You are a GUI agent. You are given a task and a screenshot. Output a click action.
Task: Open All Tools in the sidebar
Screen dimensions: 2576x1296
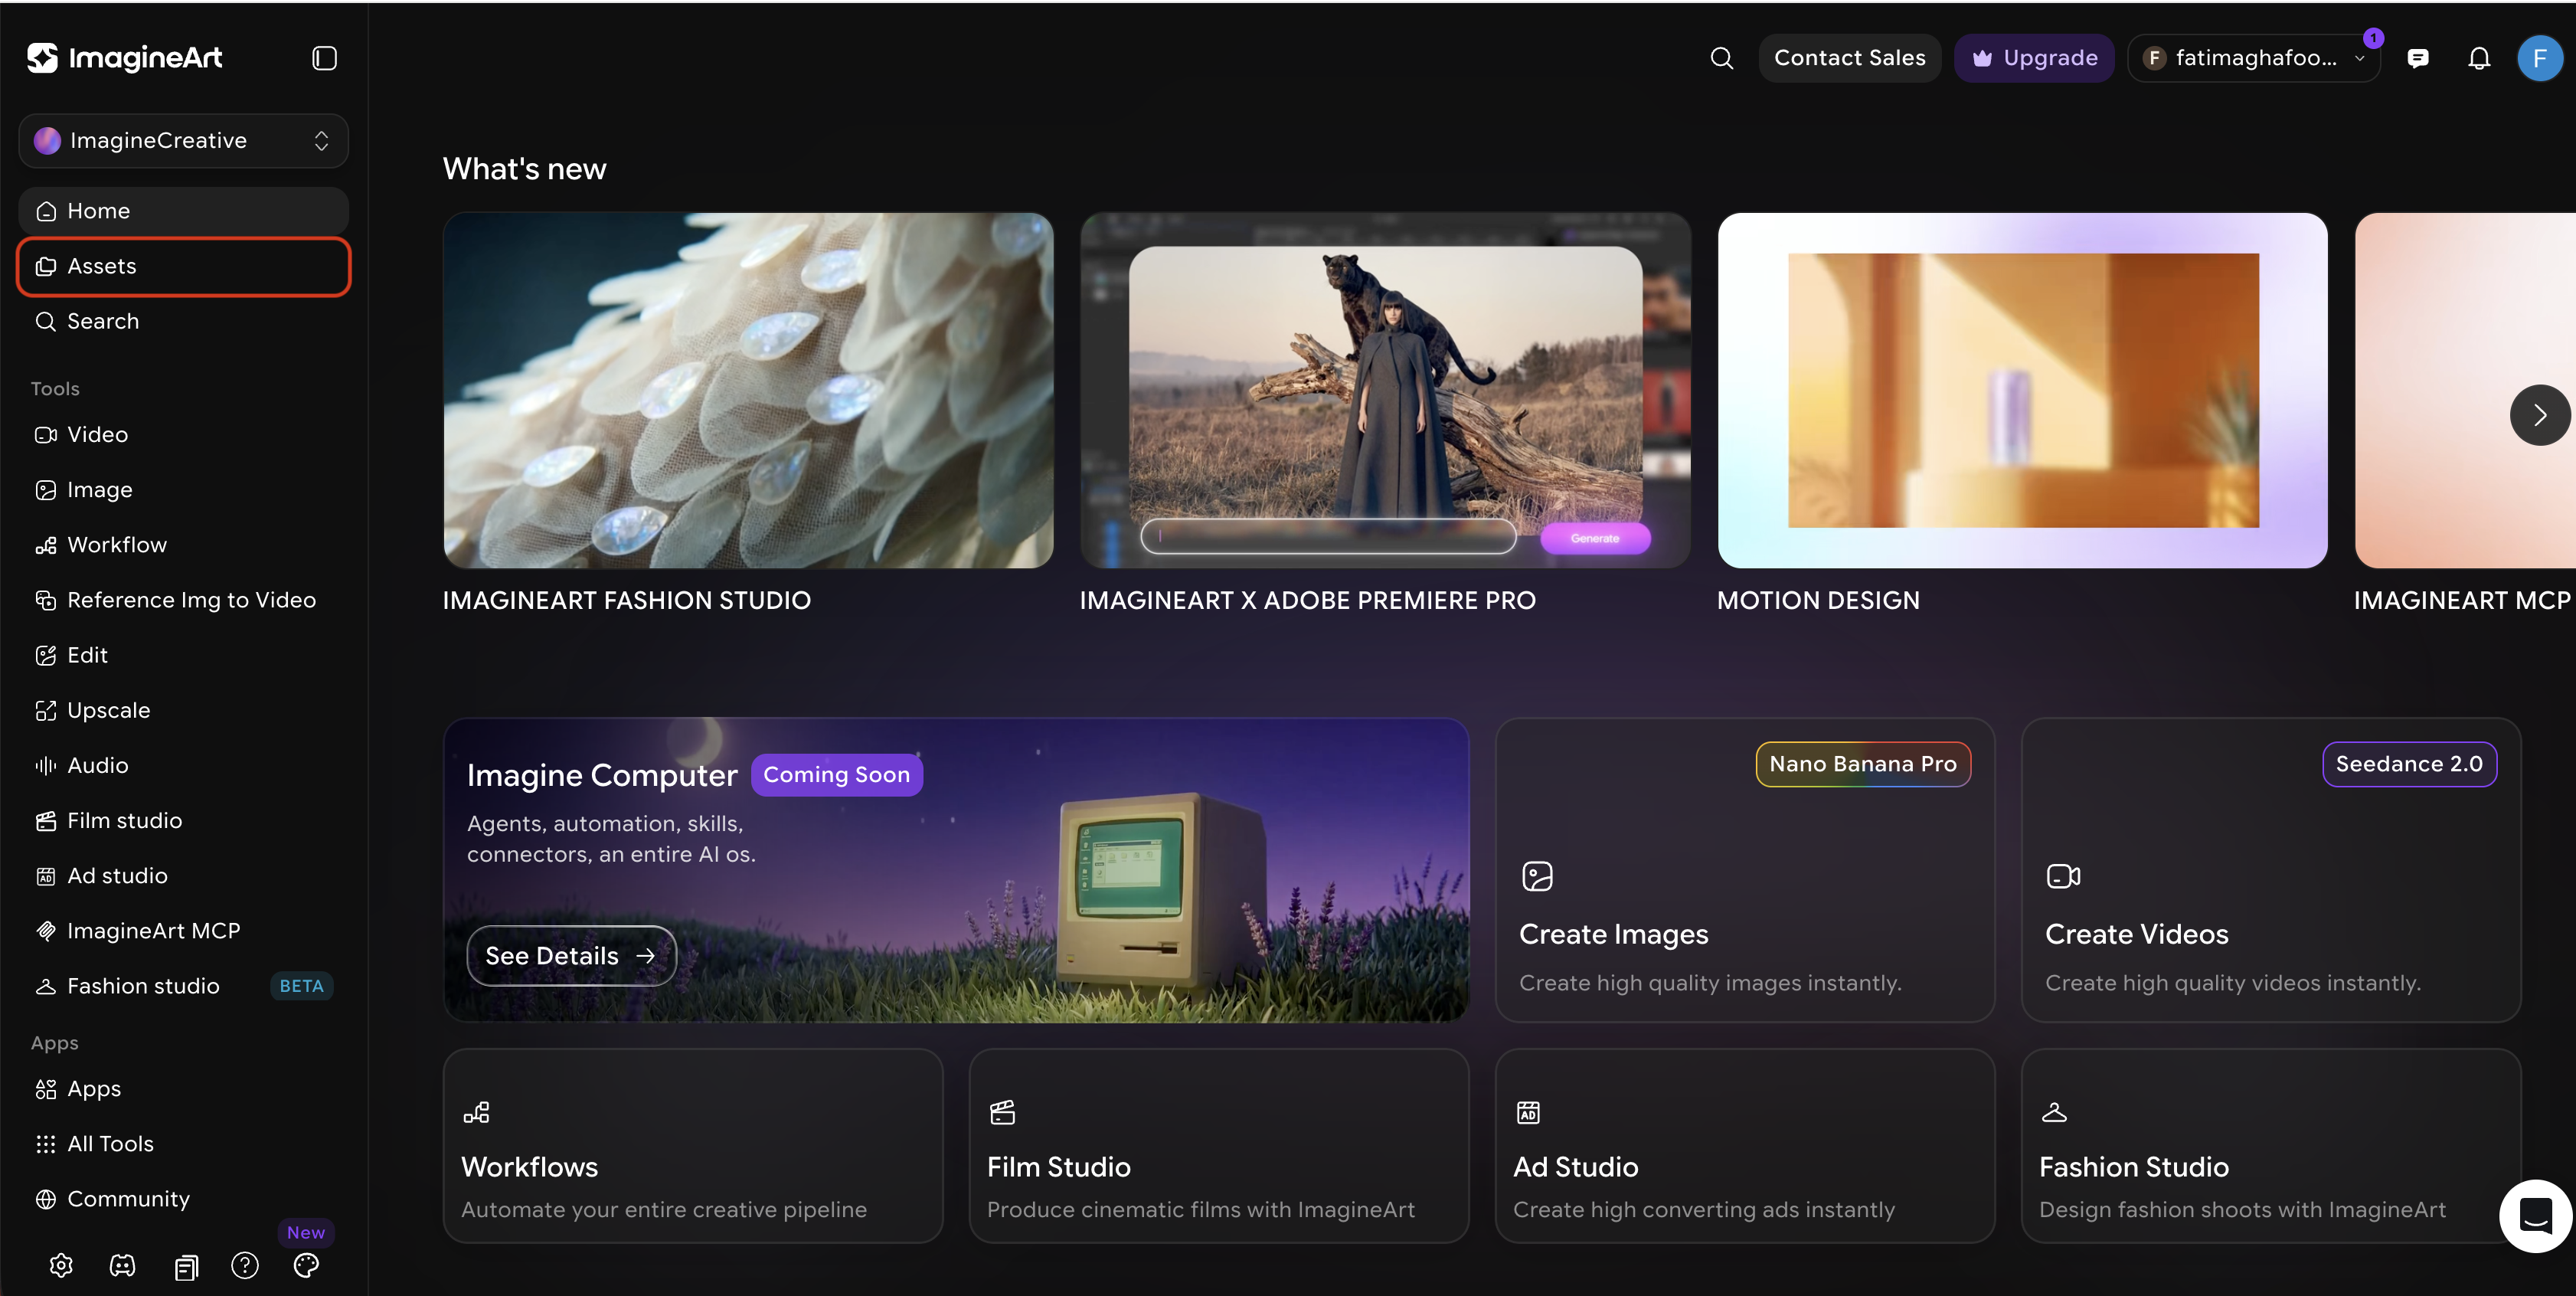(183, 1143)
